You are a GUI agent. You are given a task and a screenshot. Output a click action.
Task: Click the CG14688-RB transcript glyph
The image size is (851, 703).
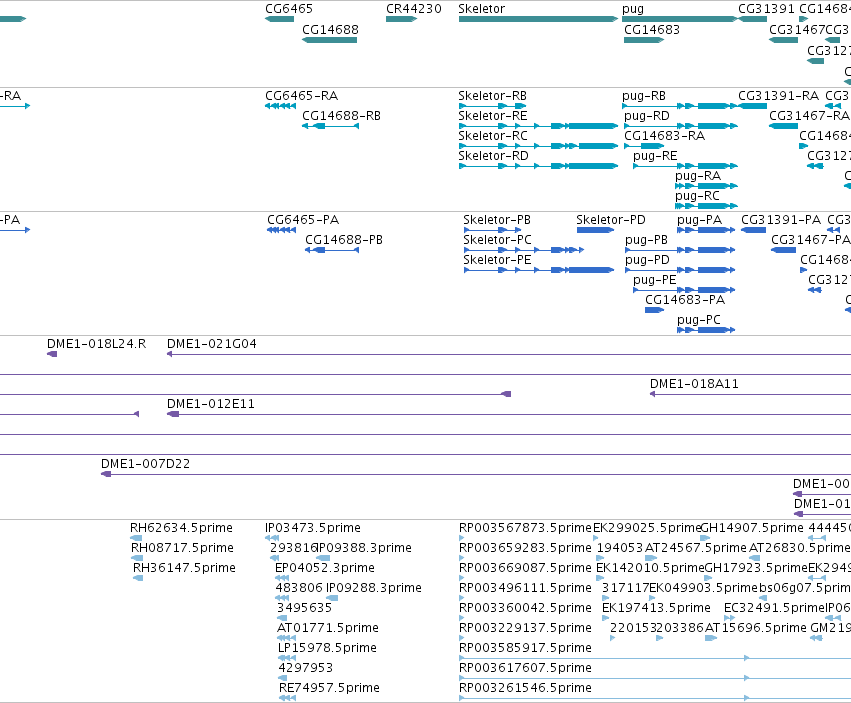point(330,126)
